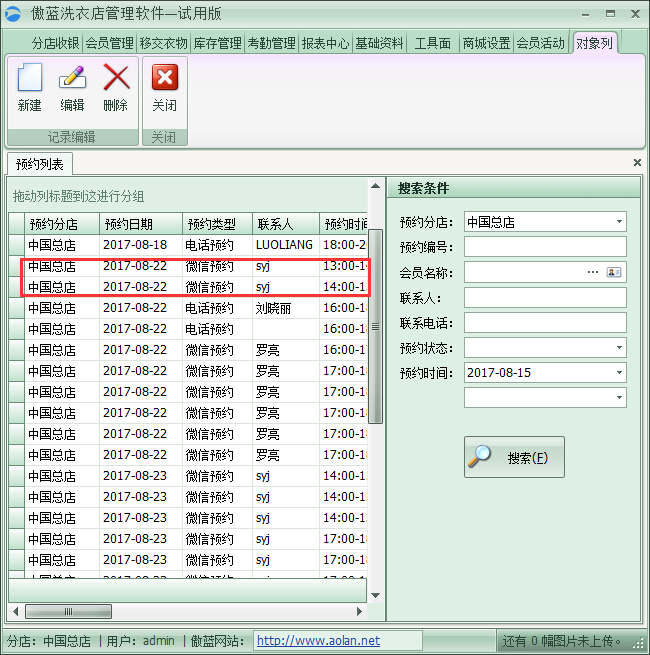Open the 预约时间 date dropdown showing 2017-08-15
Image resolution: width=650 pixels, height=655 pixels.
[x=619, y=373]
